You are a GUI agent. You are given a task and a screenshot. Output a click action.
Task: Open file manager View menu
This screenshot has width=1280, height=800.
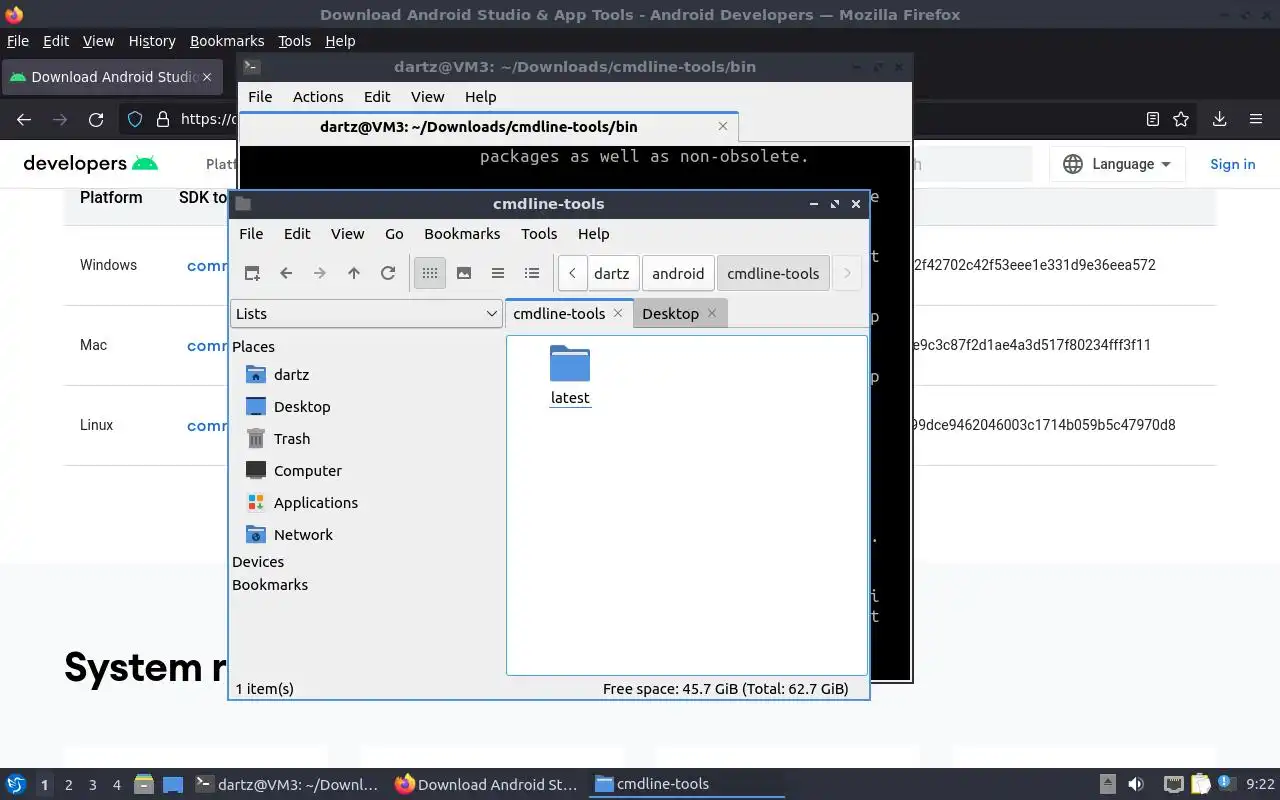tap(347, 233)
